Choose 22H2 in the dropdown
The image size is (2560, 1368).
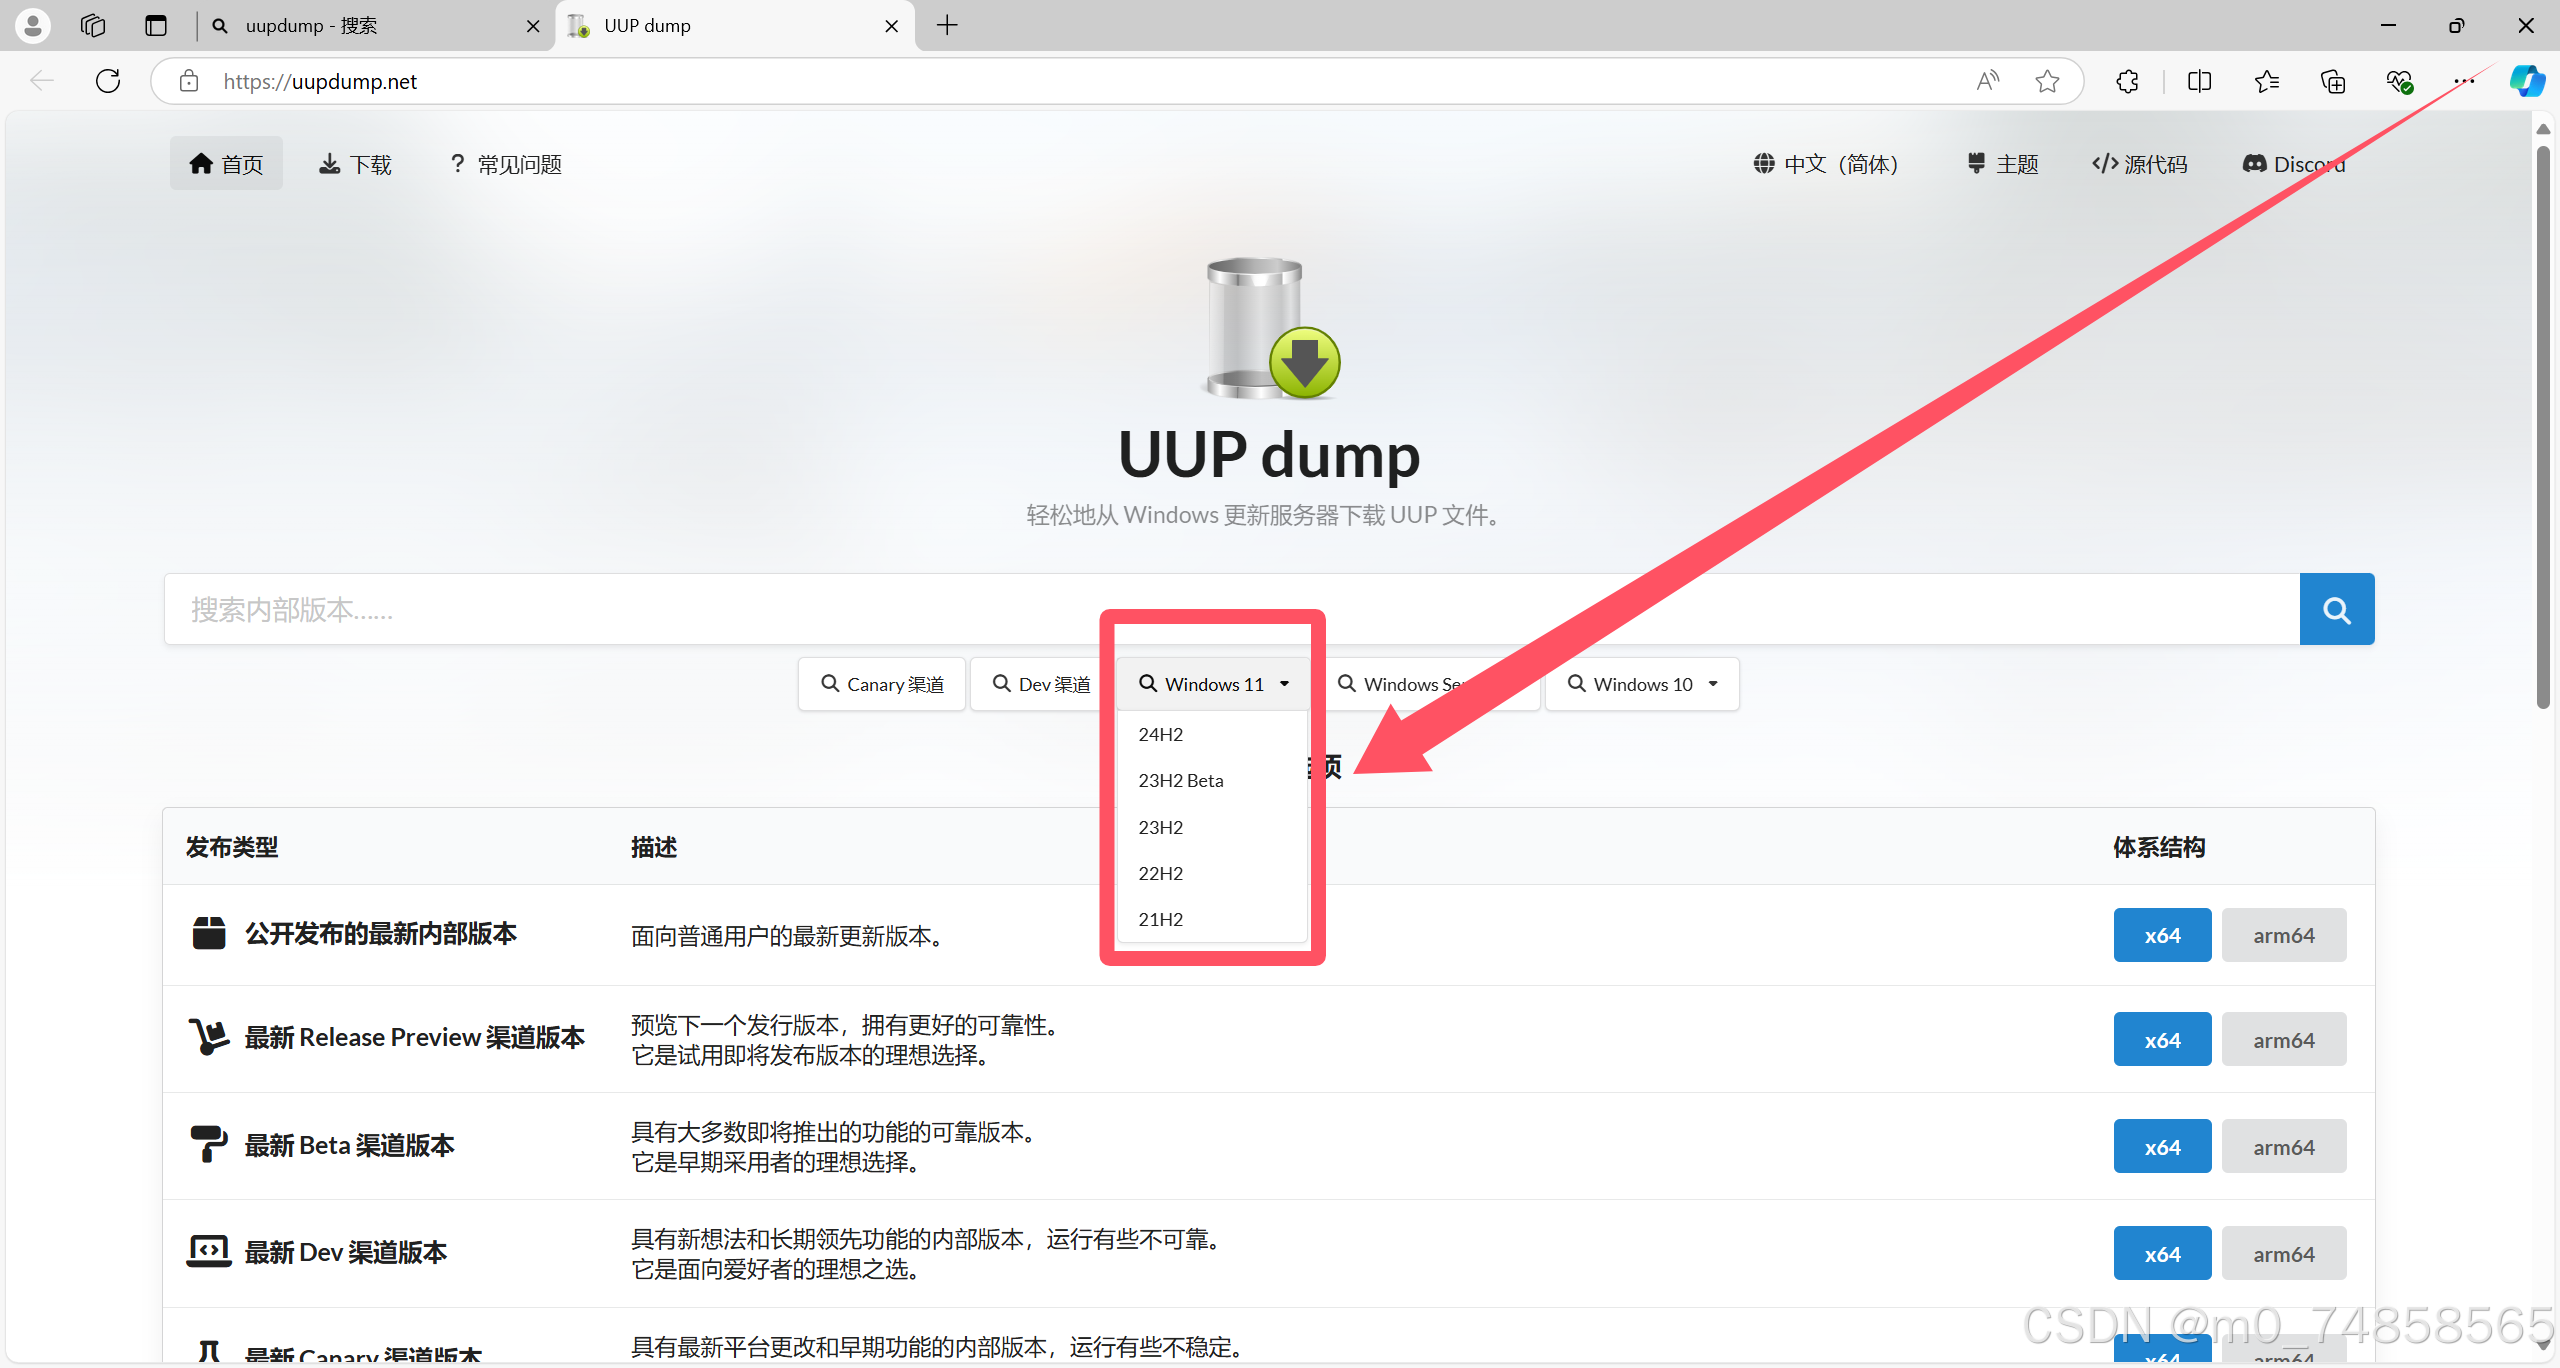(1212, 873)
